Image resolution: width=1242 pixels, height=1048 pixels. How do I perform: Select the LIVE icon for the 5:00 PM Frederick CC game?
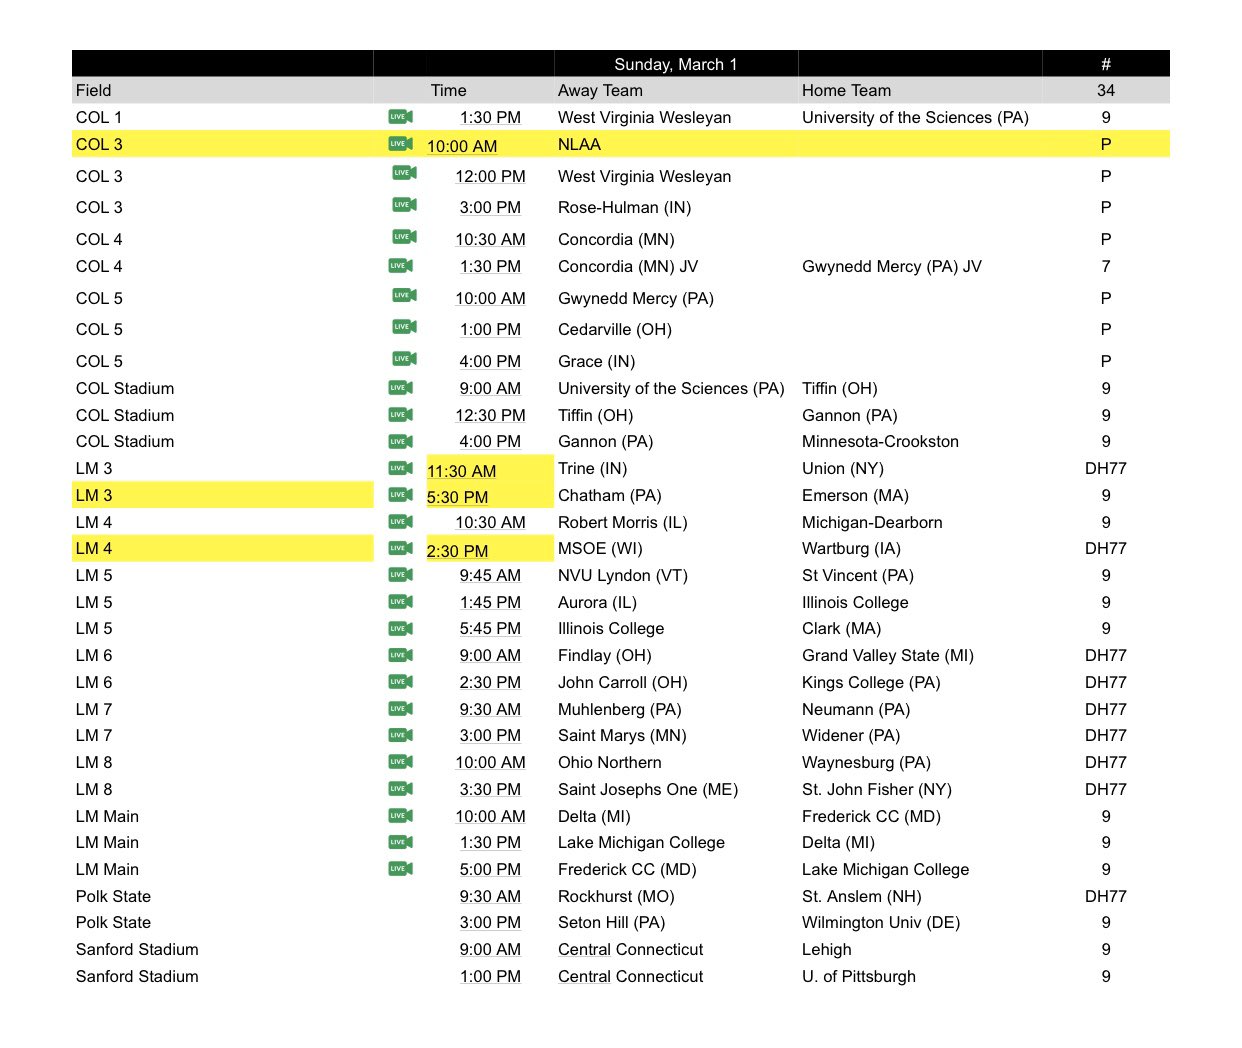point(399,866)
